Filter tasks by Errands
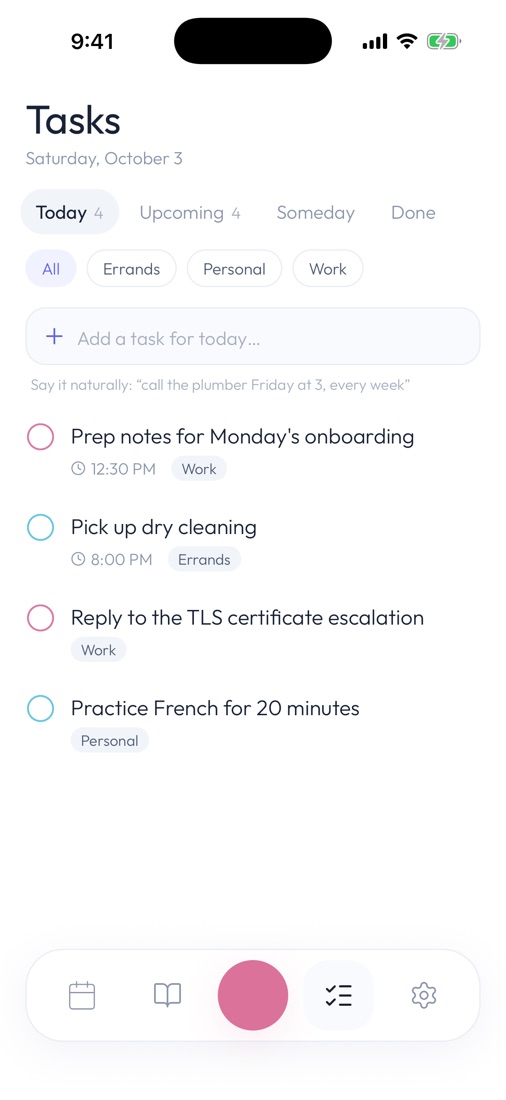Screen dimensions: 506x1100 tap(131, 269)
